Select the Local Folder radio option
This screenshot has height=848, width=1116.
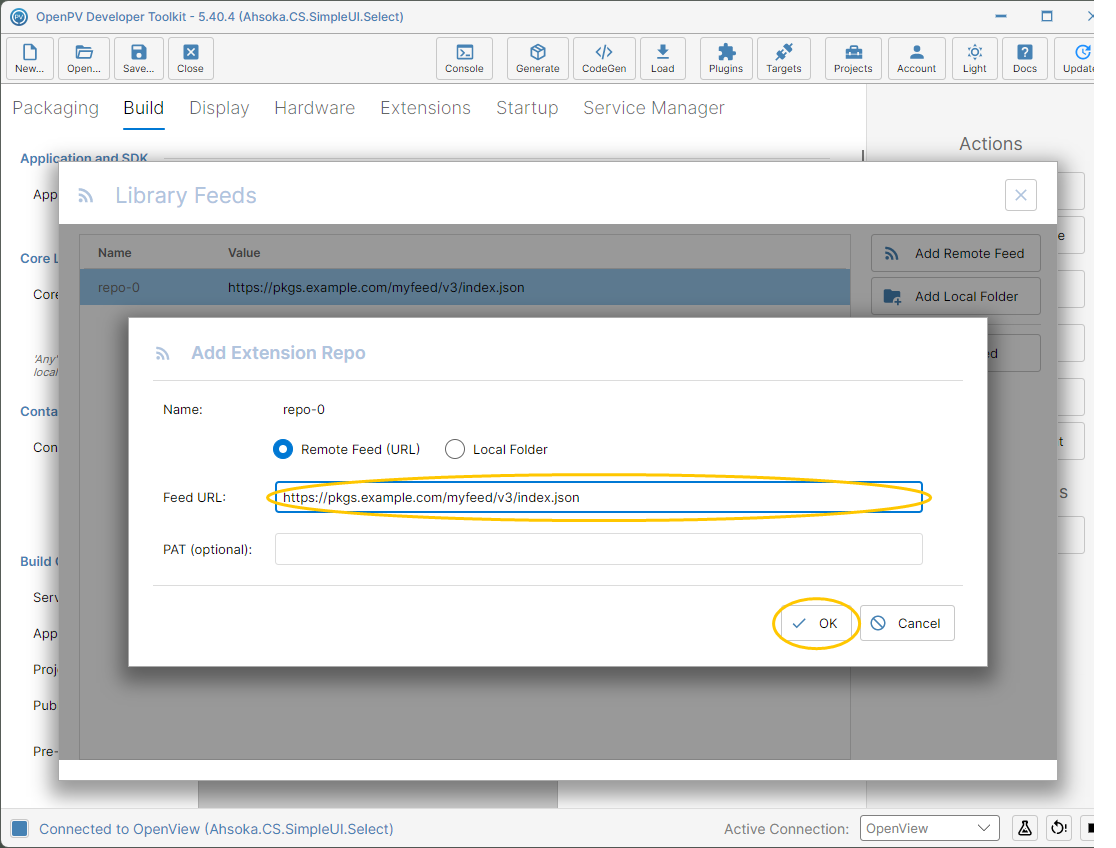[x=455, y=449]
